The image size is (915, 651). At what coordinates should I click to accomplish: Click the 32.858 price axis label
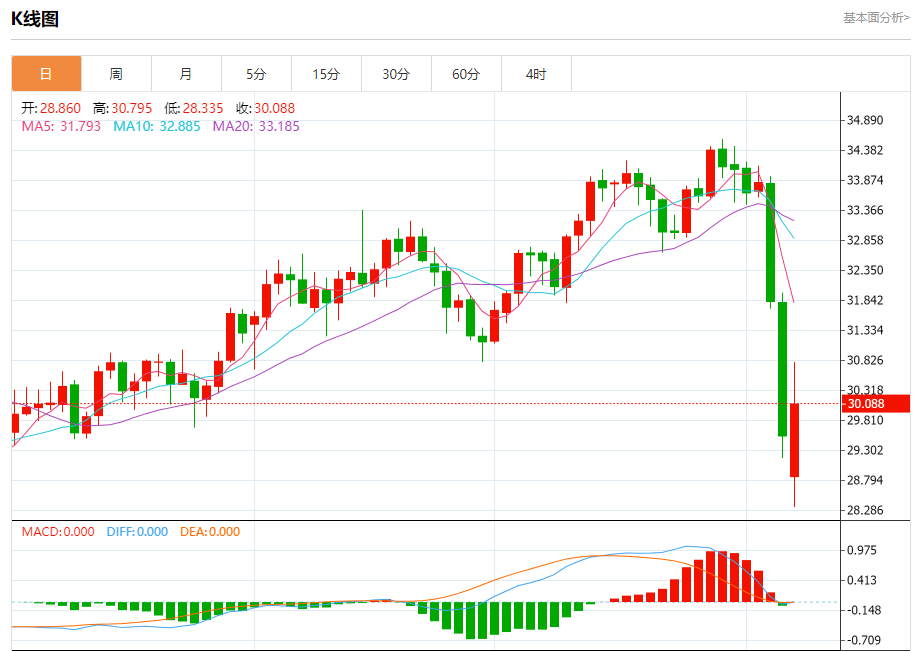865,240
